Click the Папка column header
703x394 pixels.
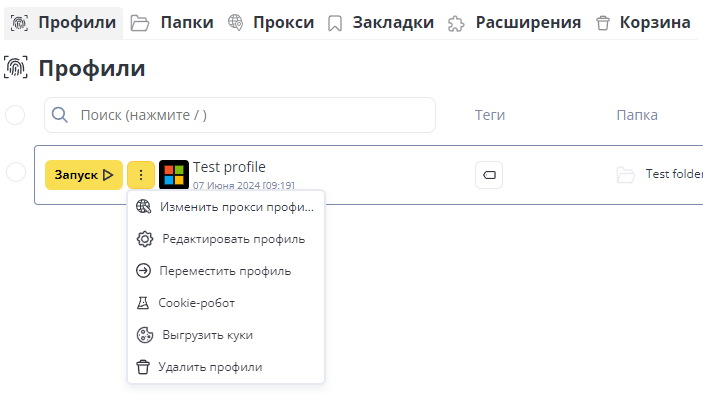[637, 115]
